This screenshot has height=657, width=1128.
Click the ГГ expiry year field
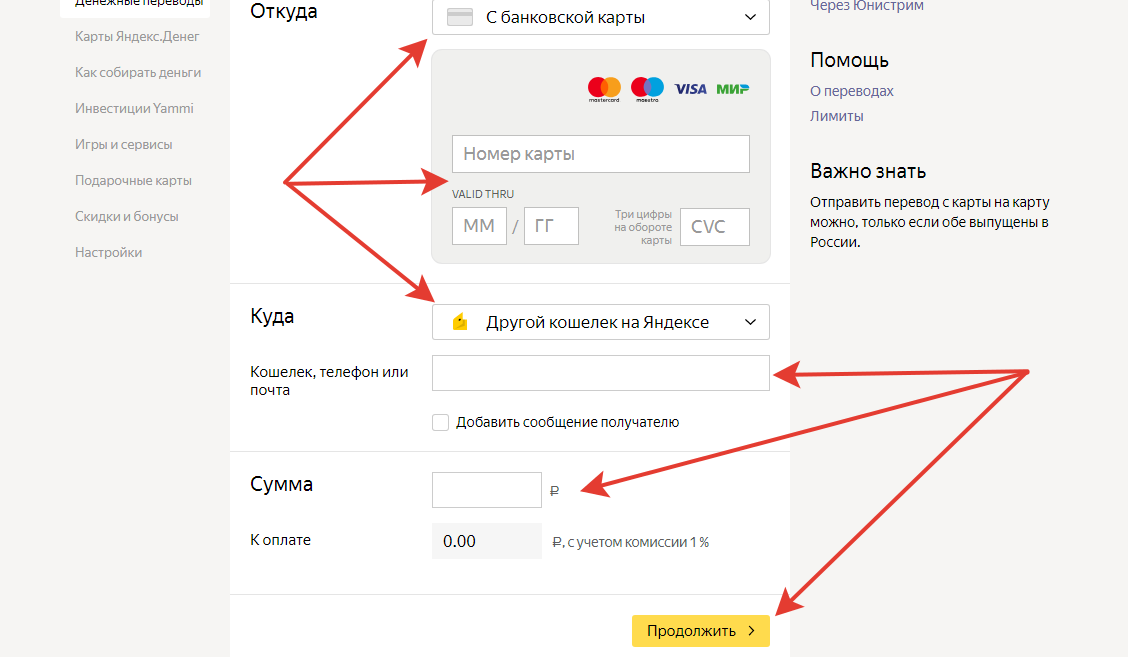point(551,226)
